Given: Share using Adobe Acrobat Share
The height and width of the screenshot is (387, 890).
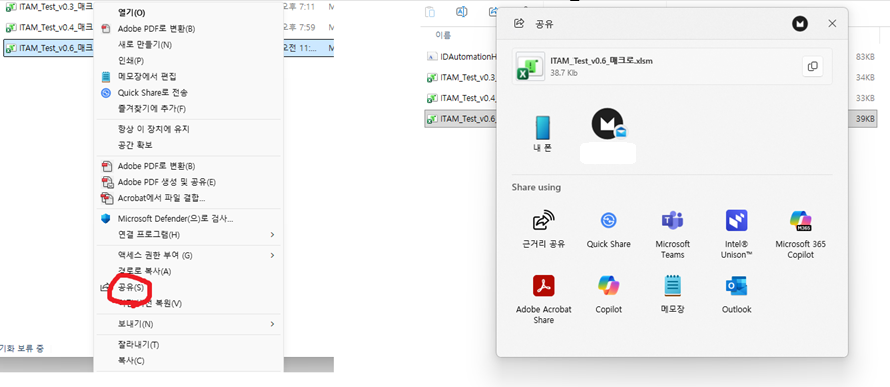Looking at the screenshot, I should click(543, 300).
